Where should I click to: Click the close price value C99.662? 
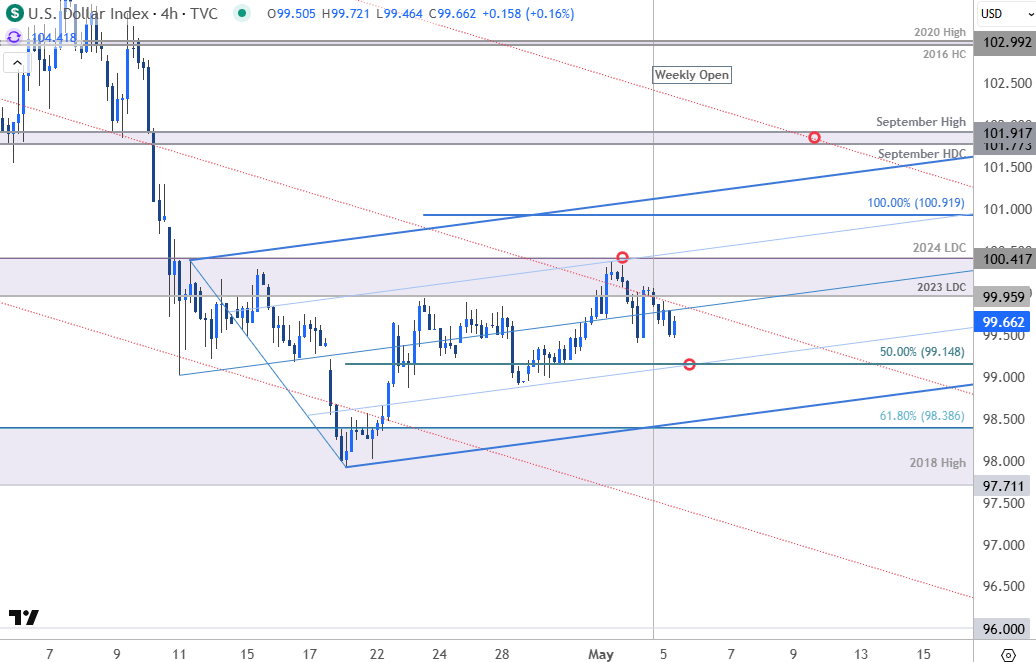(452, 13)
